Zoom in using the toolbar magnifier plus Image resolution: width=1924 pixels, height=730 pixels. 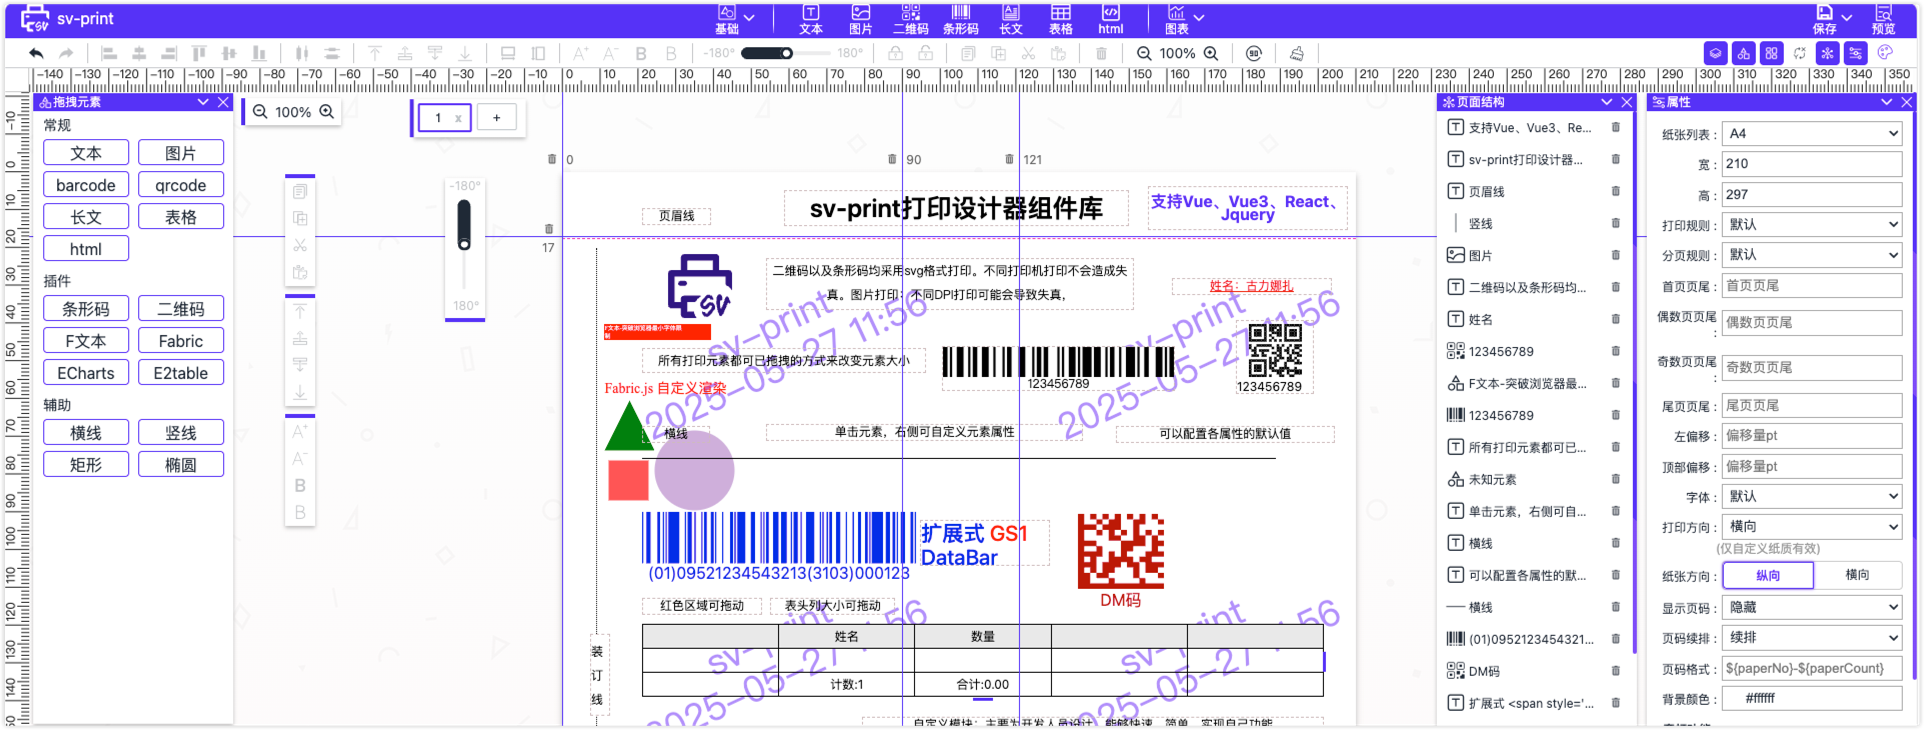pos(1211,53)
